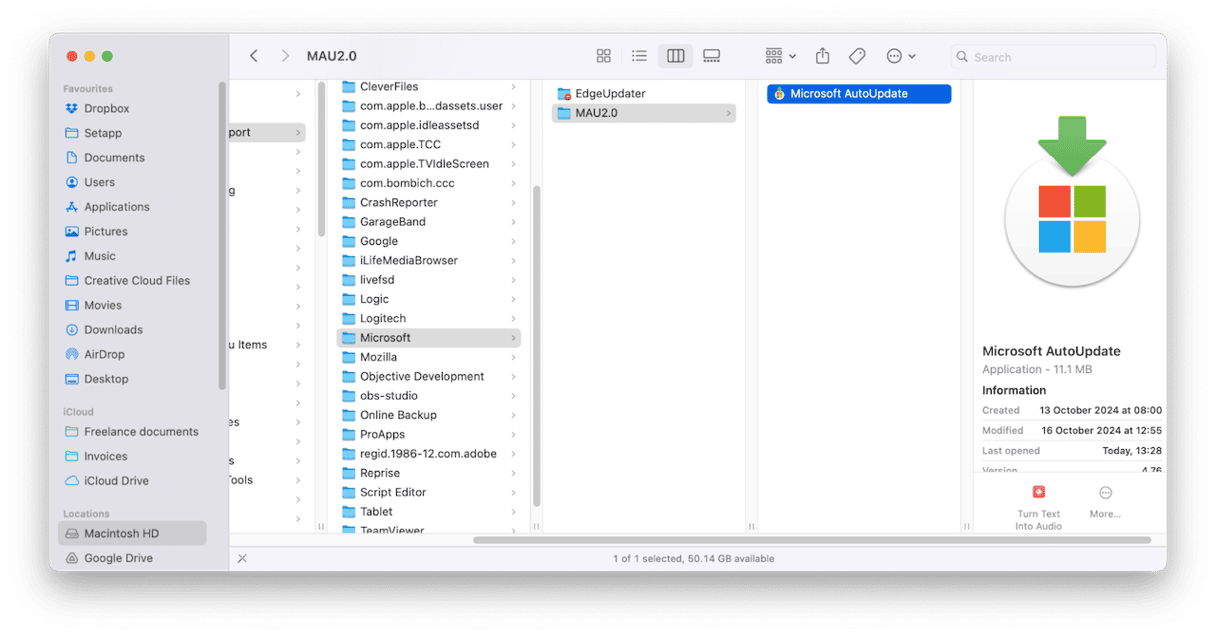
Task: Click Turn Text Into Audio action
Action: [x=1038, y=506]
